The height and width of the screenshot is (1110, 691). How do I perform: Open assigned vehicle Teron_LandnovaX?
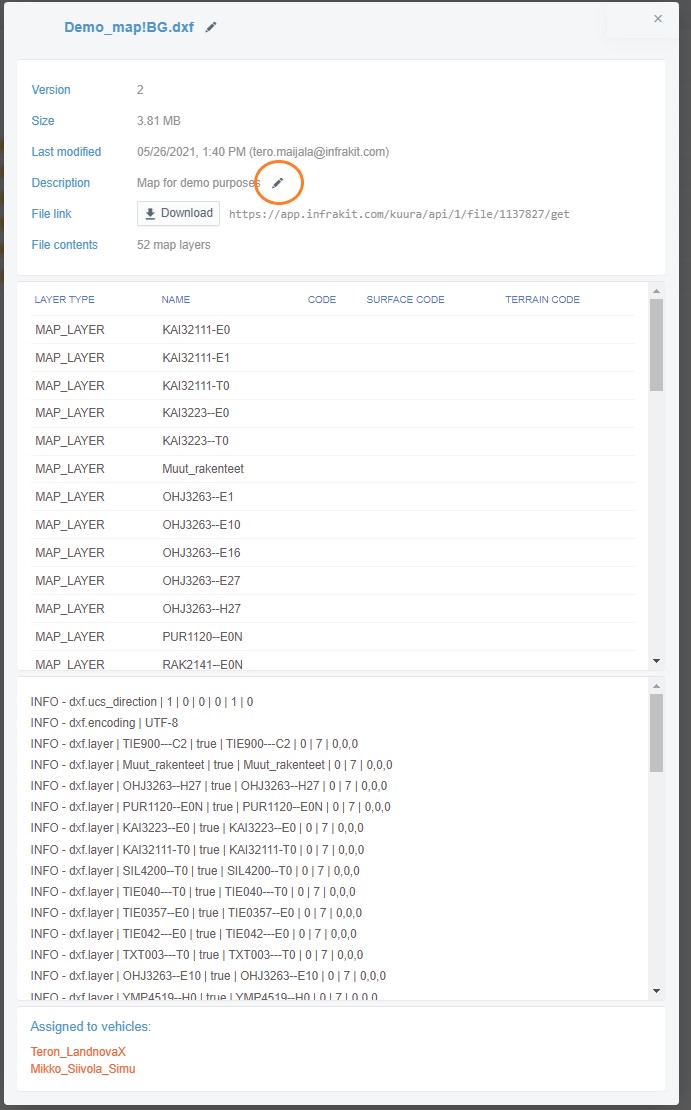click(78, 1051)
